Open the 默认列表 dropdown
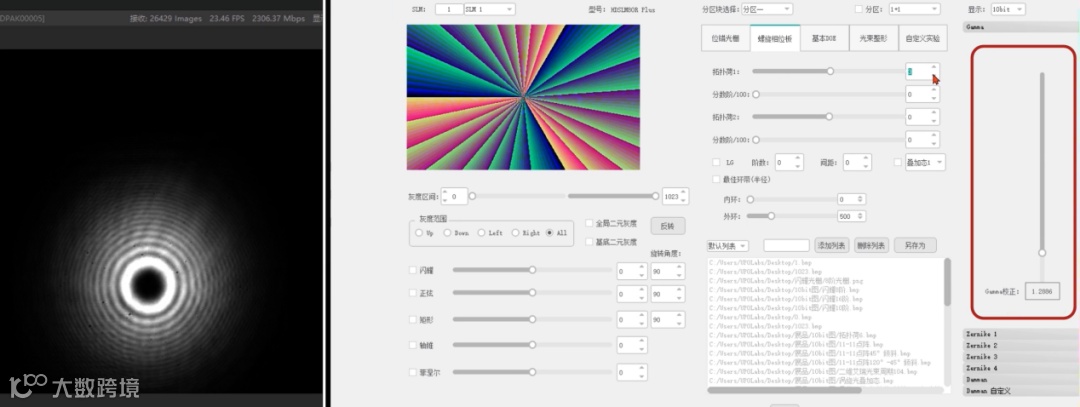This screenshot has width=1080, height=407. point(728,246)
